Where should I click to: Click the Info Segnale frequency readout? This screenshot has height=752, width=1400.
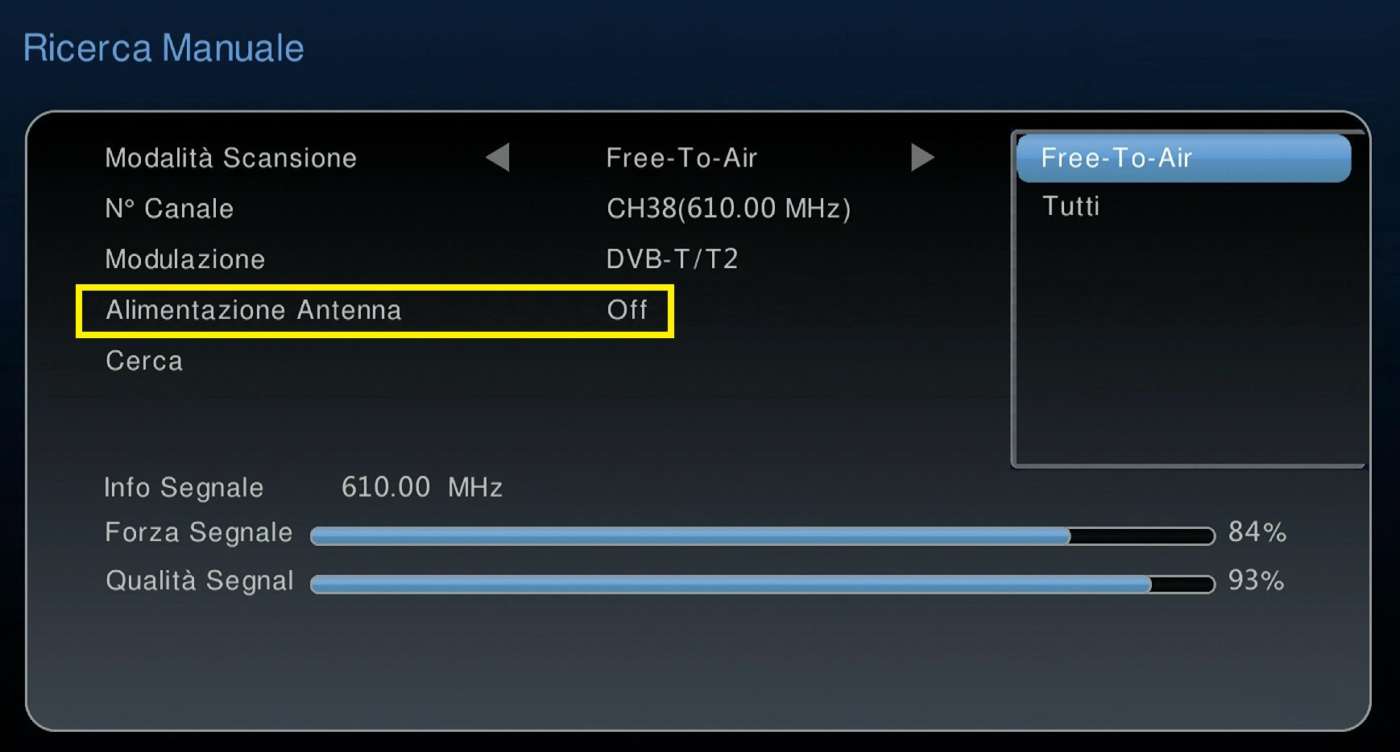[422, 488]
